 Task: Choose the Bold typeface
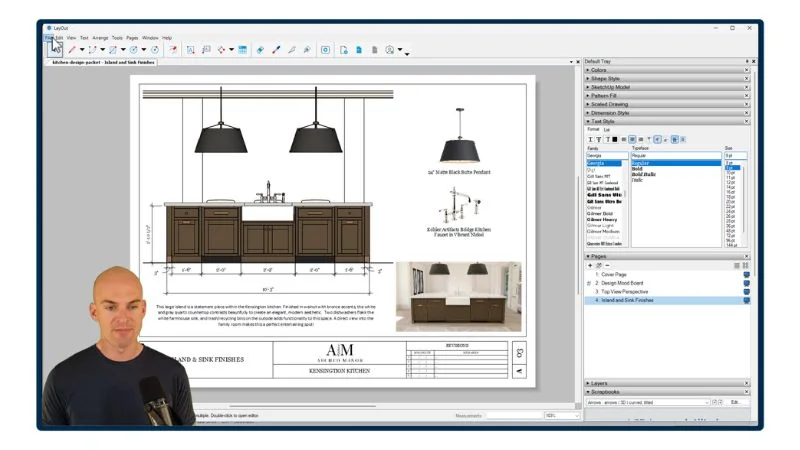click(x=637, y=169)
